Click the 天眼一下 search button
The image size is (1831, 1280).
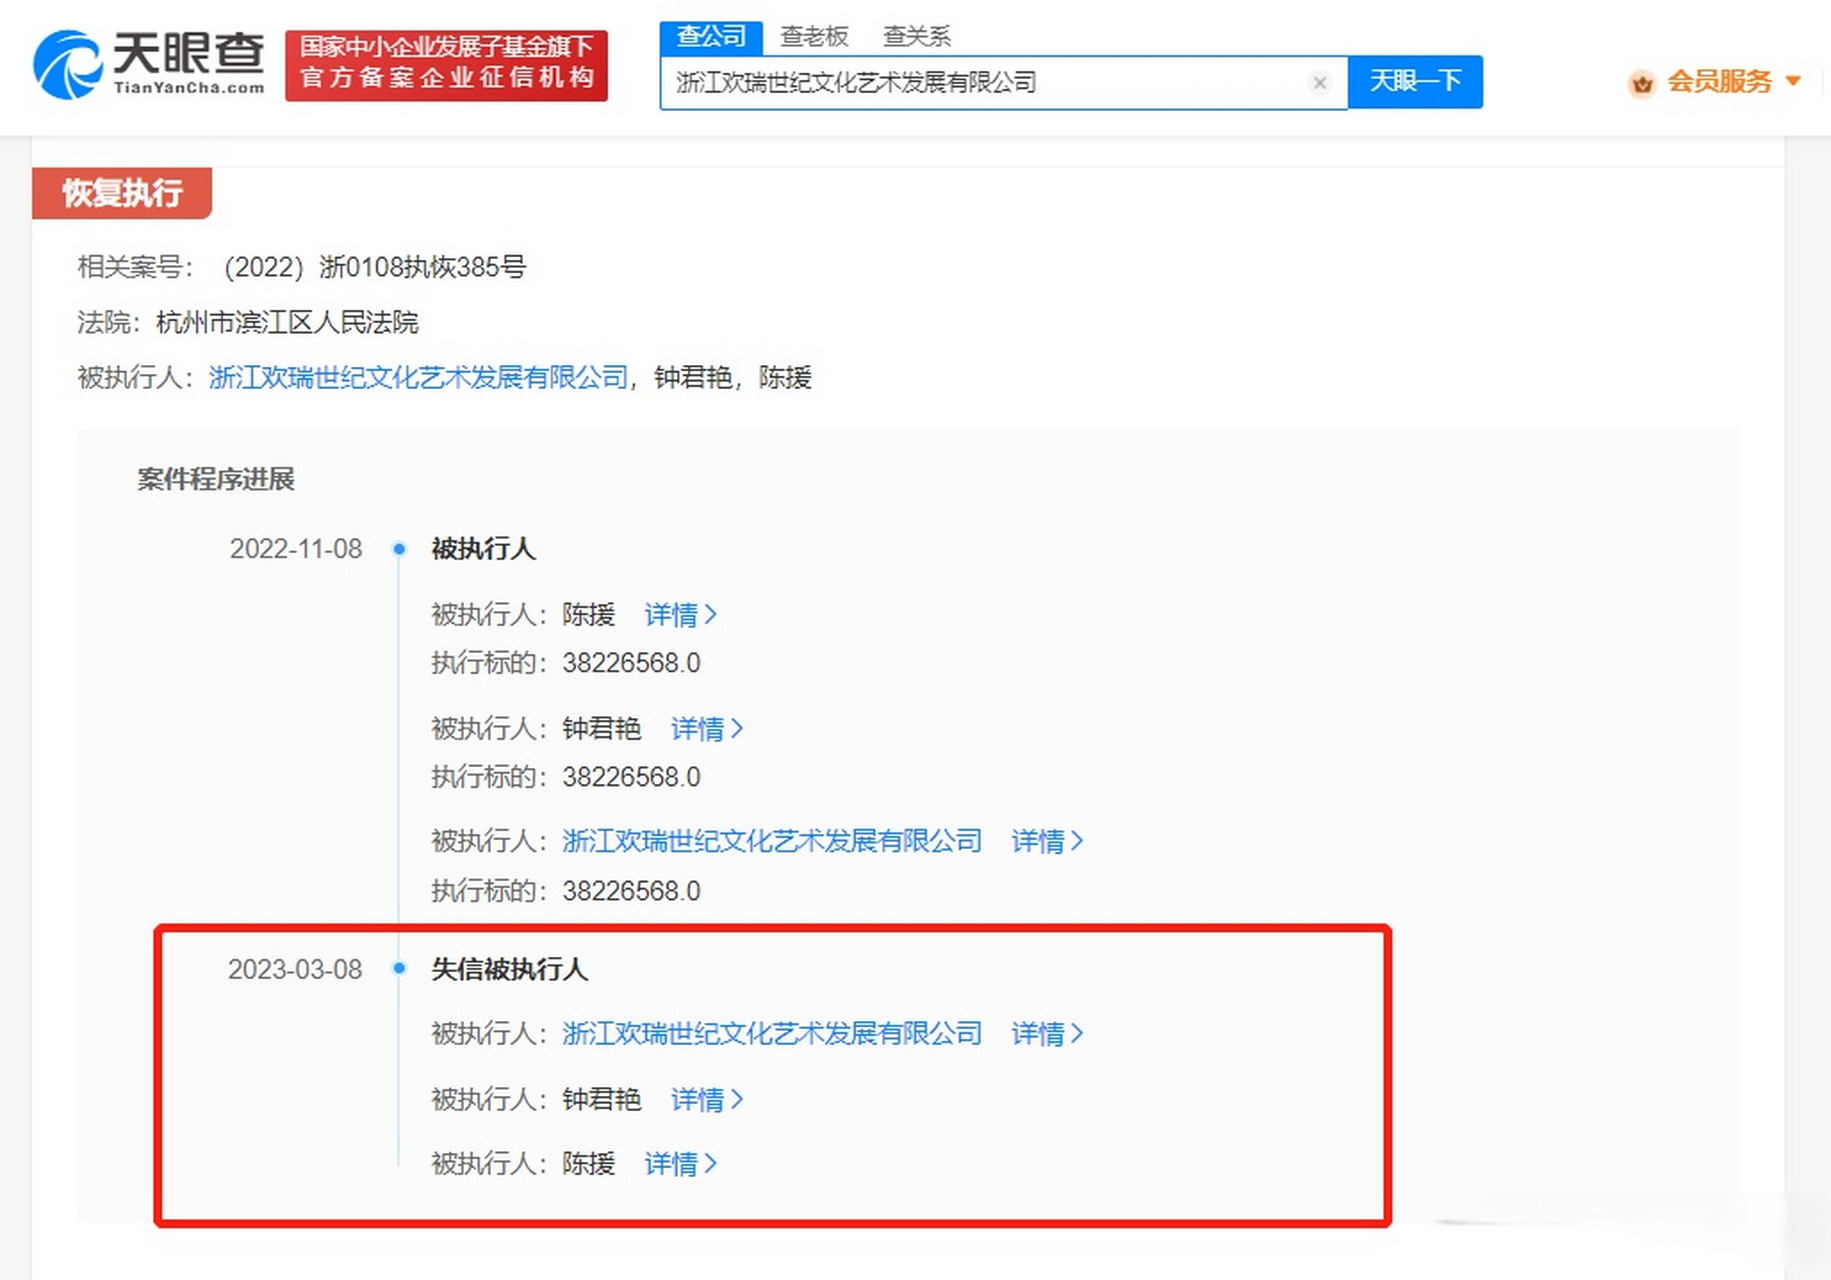1416,82
